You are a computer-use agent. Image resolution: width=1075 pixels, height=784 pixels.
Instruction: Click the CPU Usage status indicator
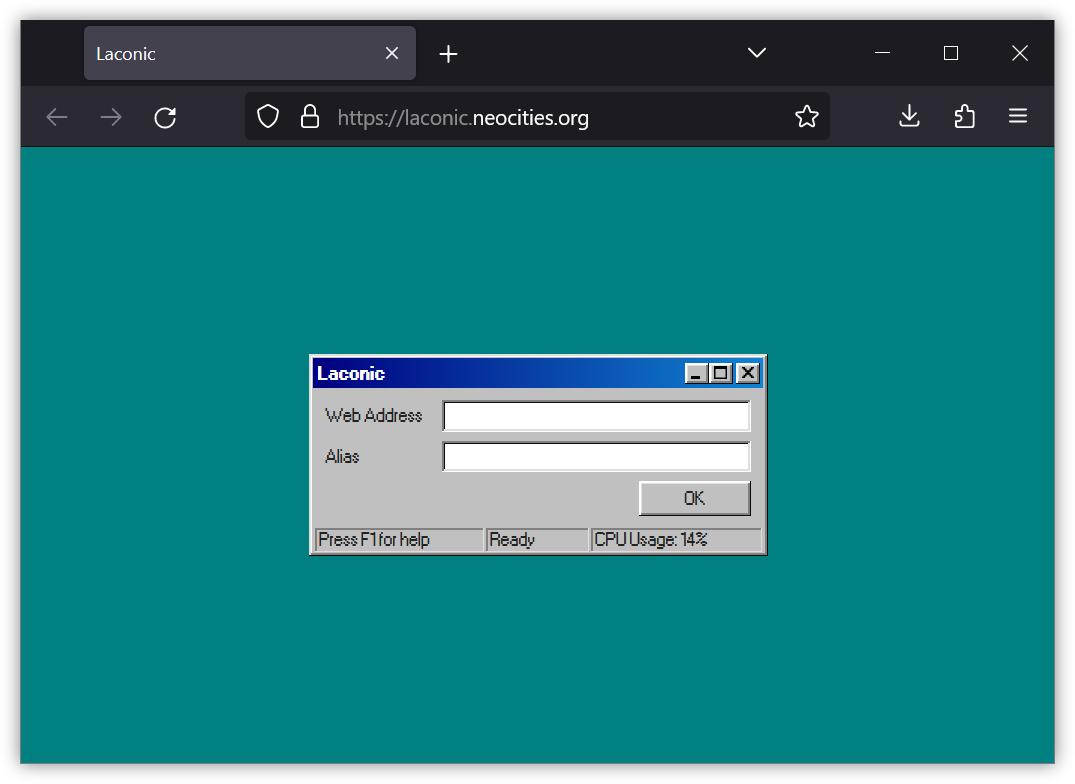point(677,539)
